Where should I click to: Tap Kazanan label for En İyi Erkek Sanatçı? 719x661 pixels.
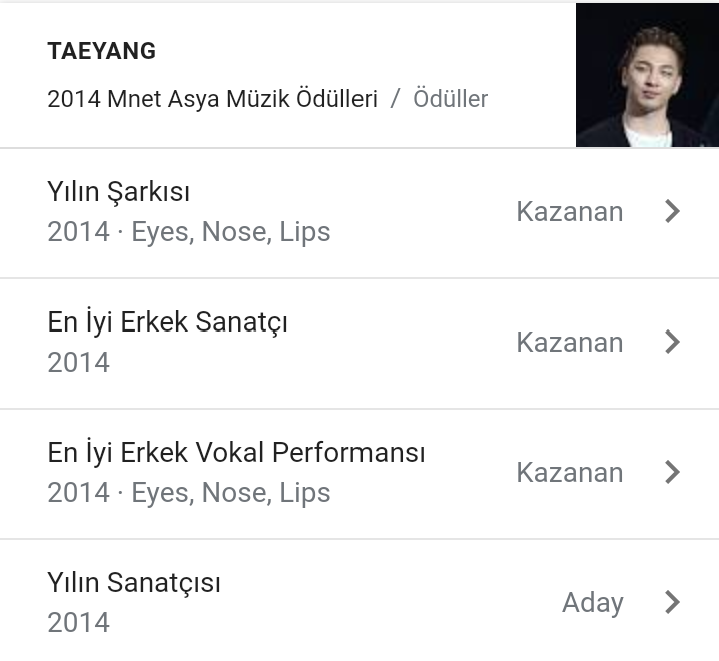click(x=569, y=342)
